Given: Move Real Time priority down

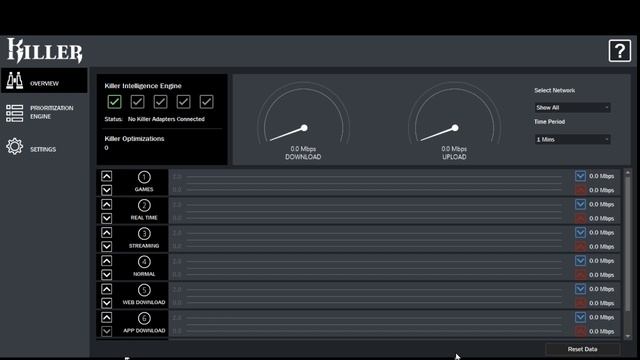Looking at the screenshot, I should pyautogui.click(x=107, y=218).
